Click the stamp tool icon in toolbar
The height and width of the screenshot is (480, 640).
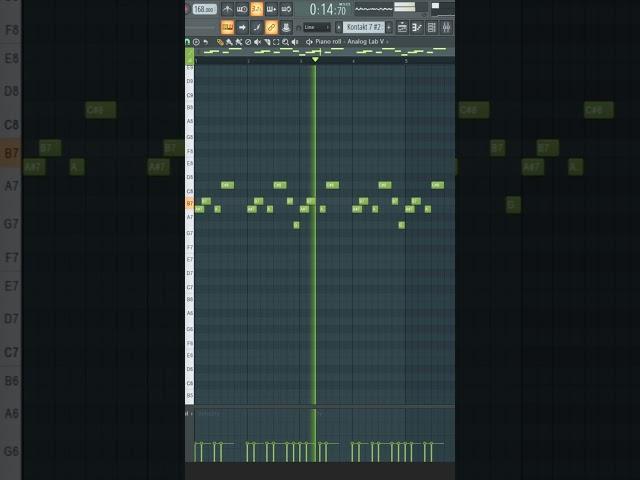point(286,27)
